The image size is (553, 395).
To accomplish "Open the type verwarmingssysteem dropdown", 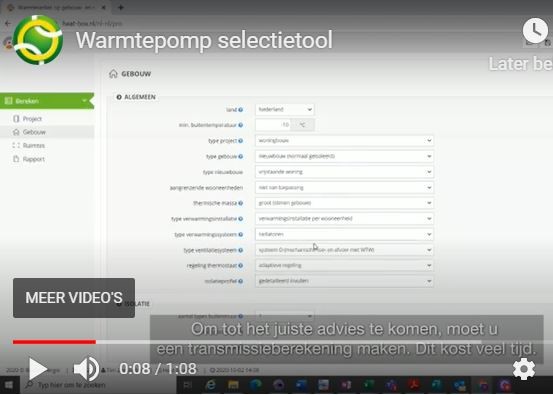I will pos(344,234).
